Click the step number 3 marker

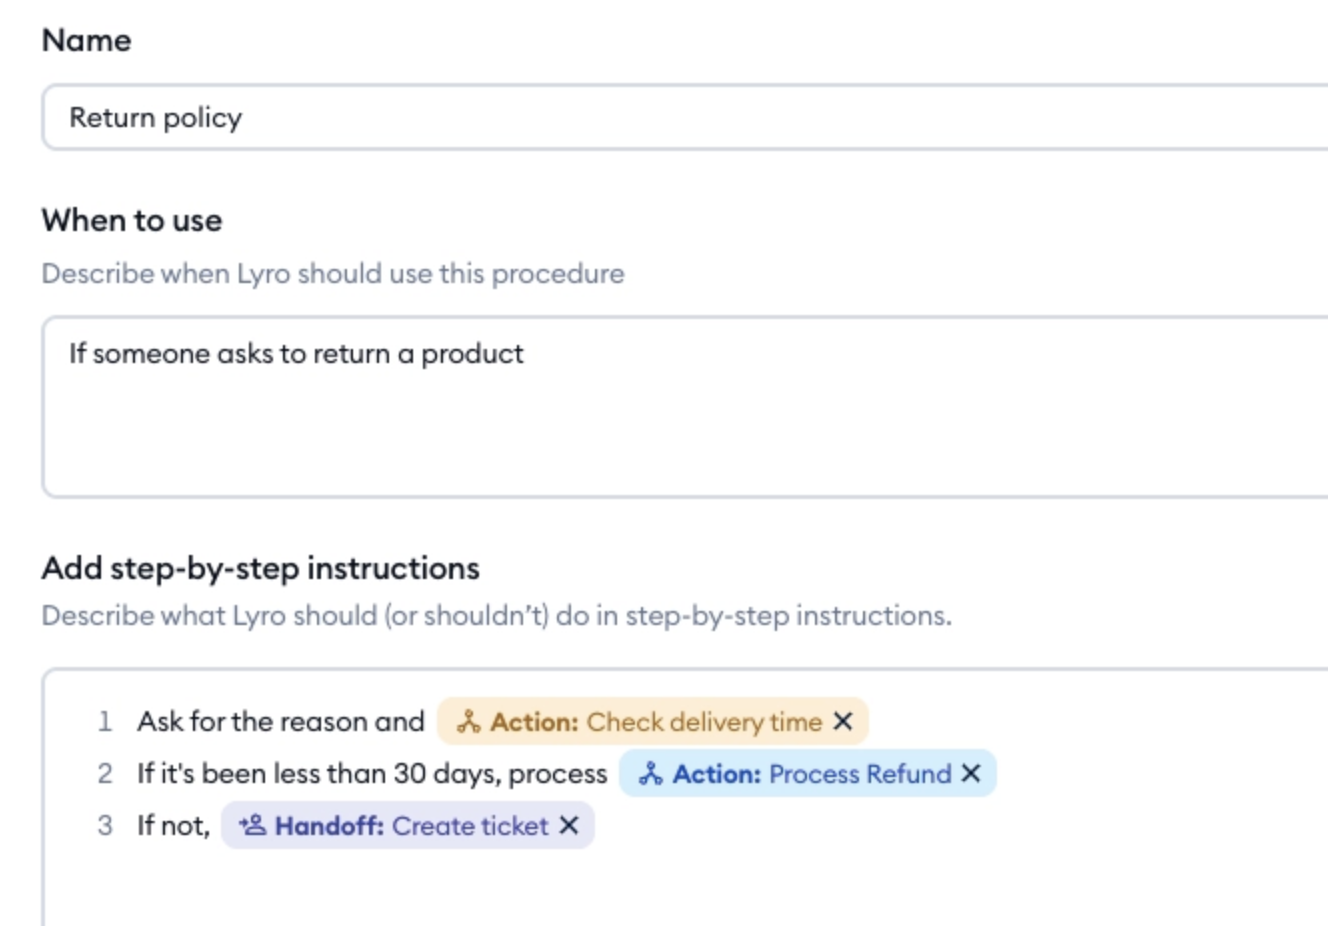tap(105, 825)
